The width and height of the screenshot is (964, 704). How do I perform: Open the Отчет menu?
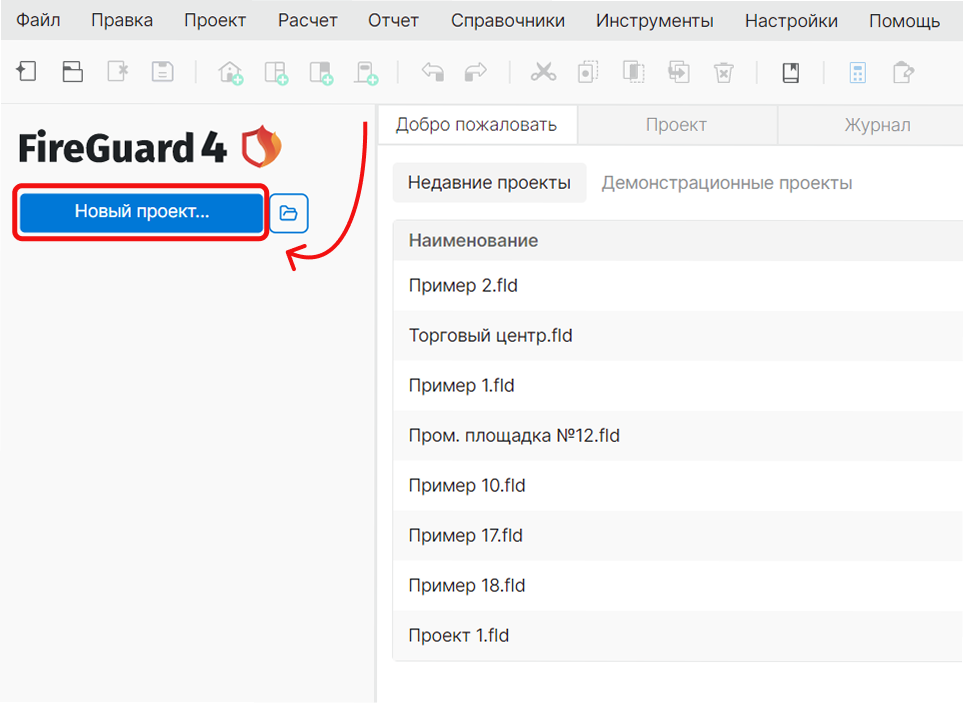click(x=393, y=20)
